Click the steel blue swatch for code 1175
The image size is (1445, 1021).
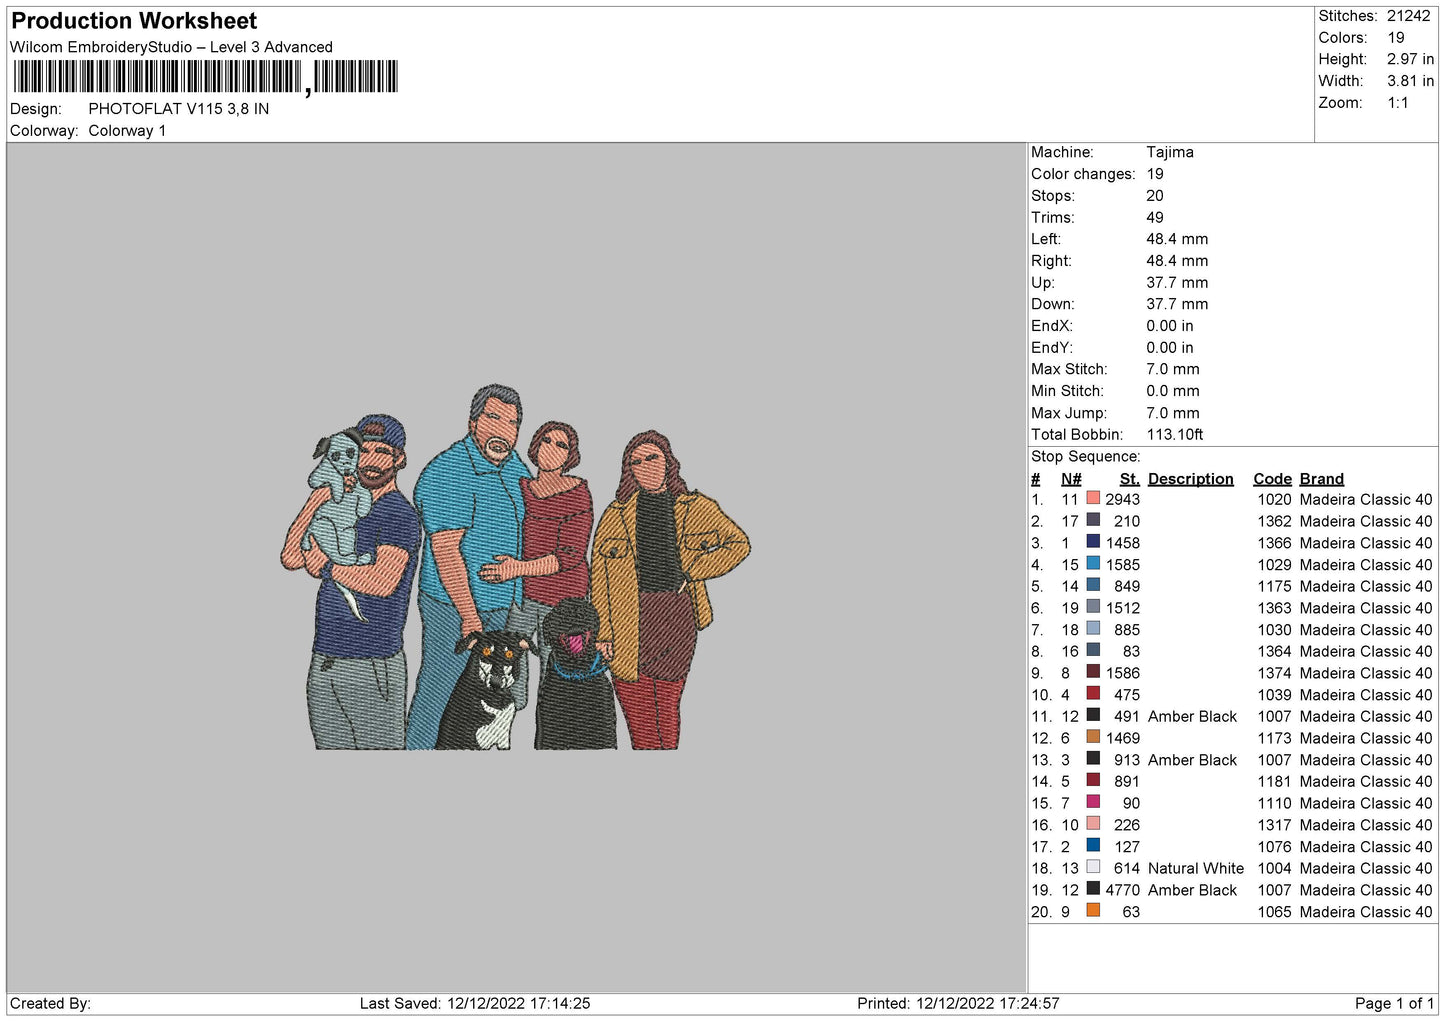point(1093,586)
